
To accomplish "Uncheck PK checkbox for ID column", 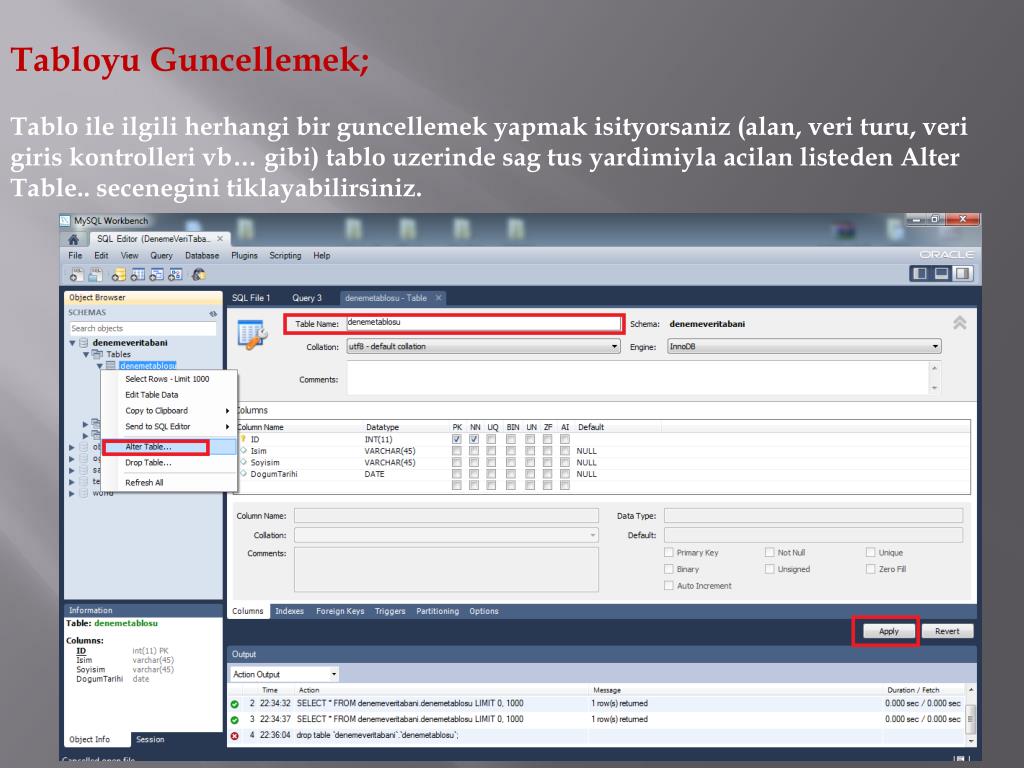I will coord(456,440).
